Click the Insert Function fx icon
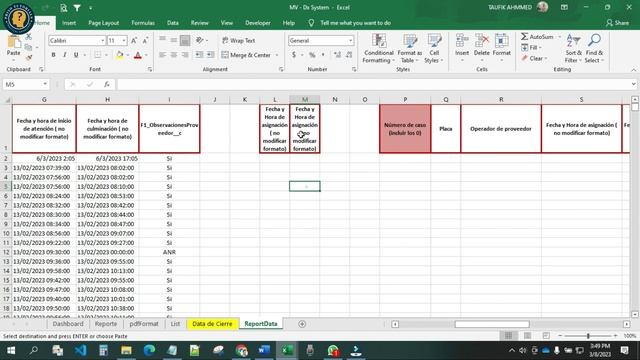This screenshot has width=640, height=360. (x=107, y=84)
